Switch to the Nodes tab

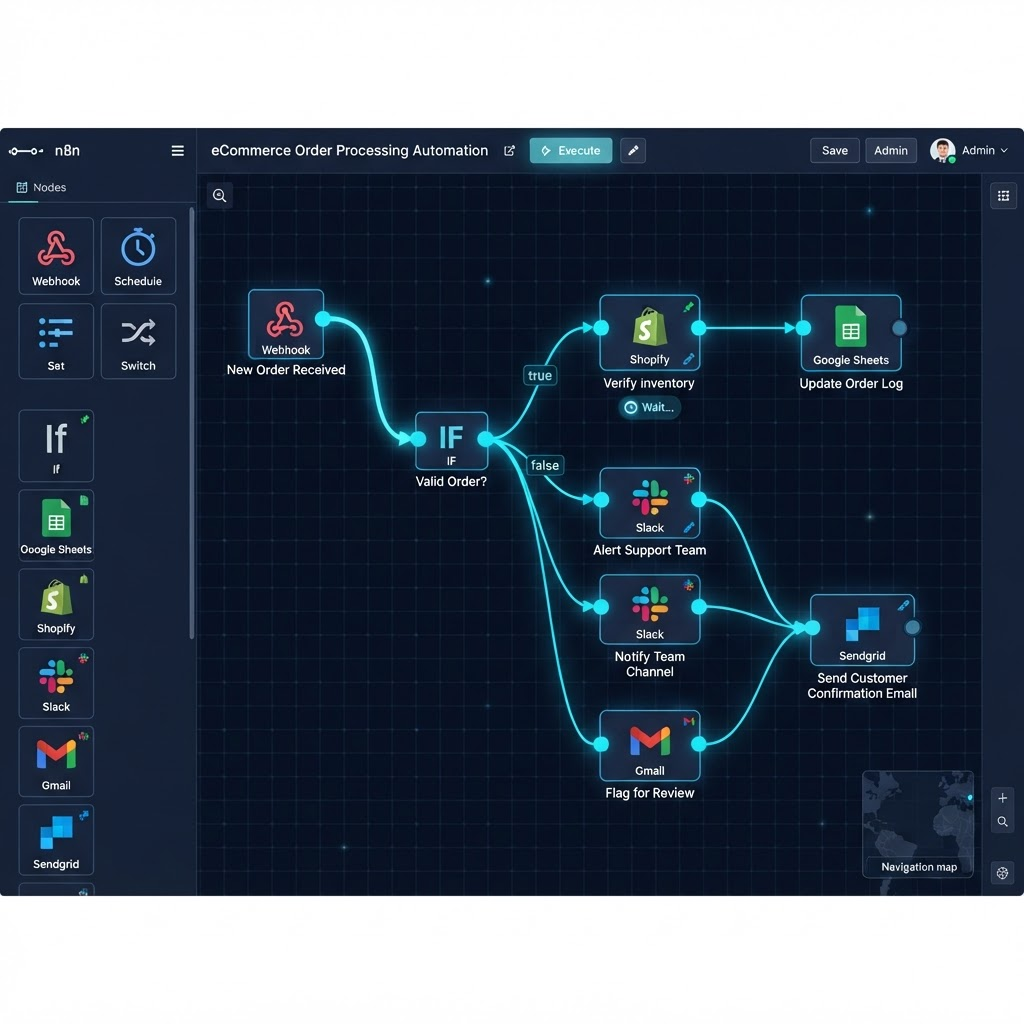coord(40,188)
